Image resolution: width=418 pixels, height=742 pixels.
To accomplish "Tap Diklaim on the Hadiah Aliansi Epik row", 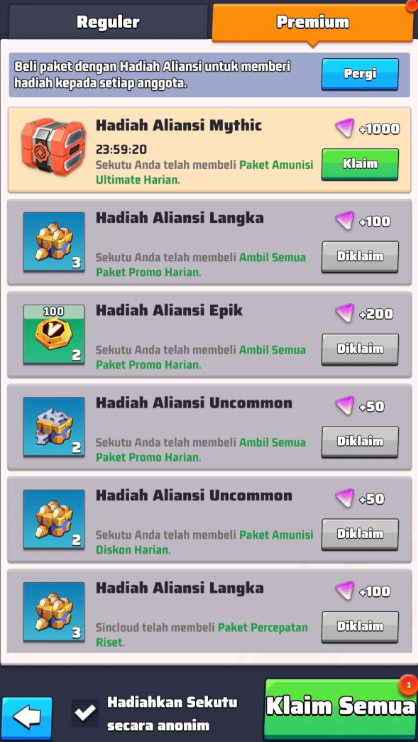I will point(360,349).
